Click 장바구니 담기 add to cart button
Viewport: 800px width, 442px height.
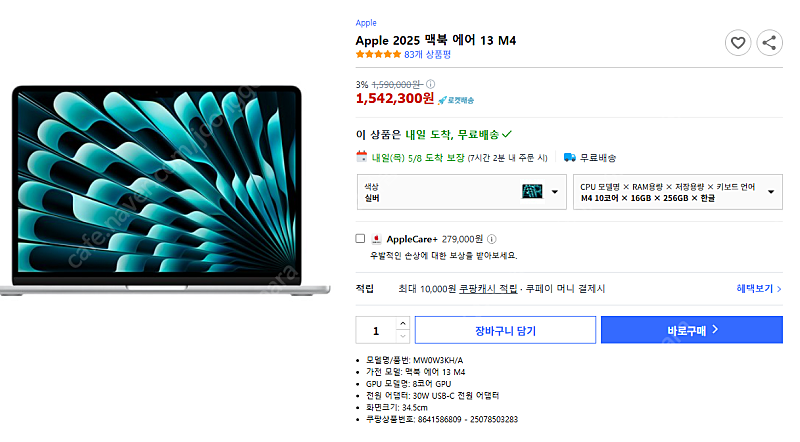pyautogui.click(x=505, y=330)
